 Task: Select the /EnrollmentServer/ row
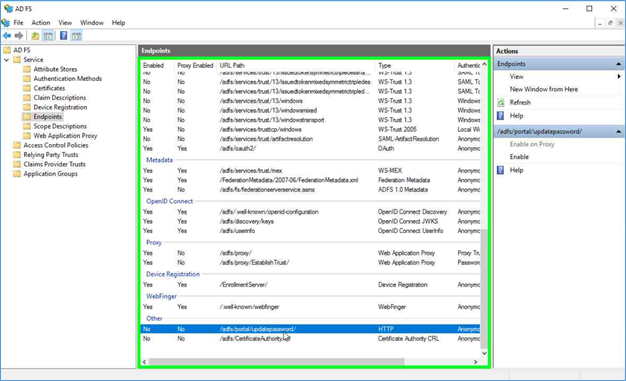pos(310,285)
